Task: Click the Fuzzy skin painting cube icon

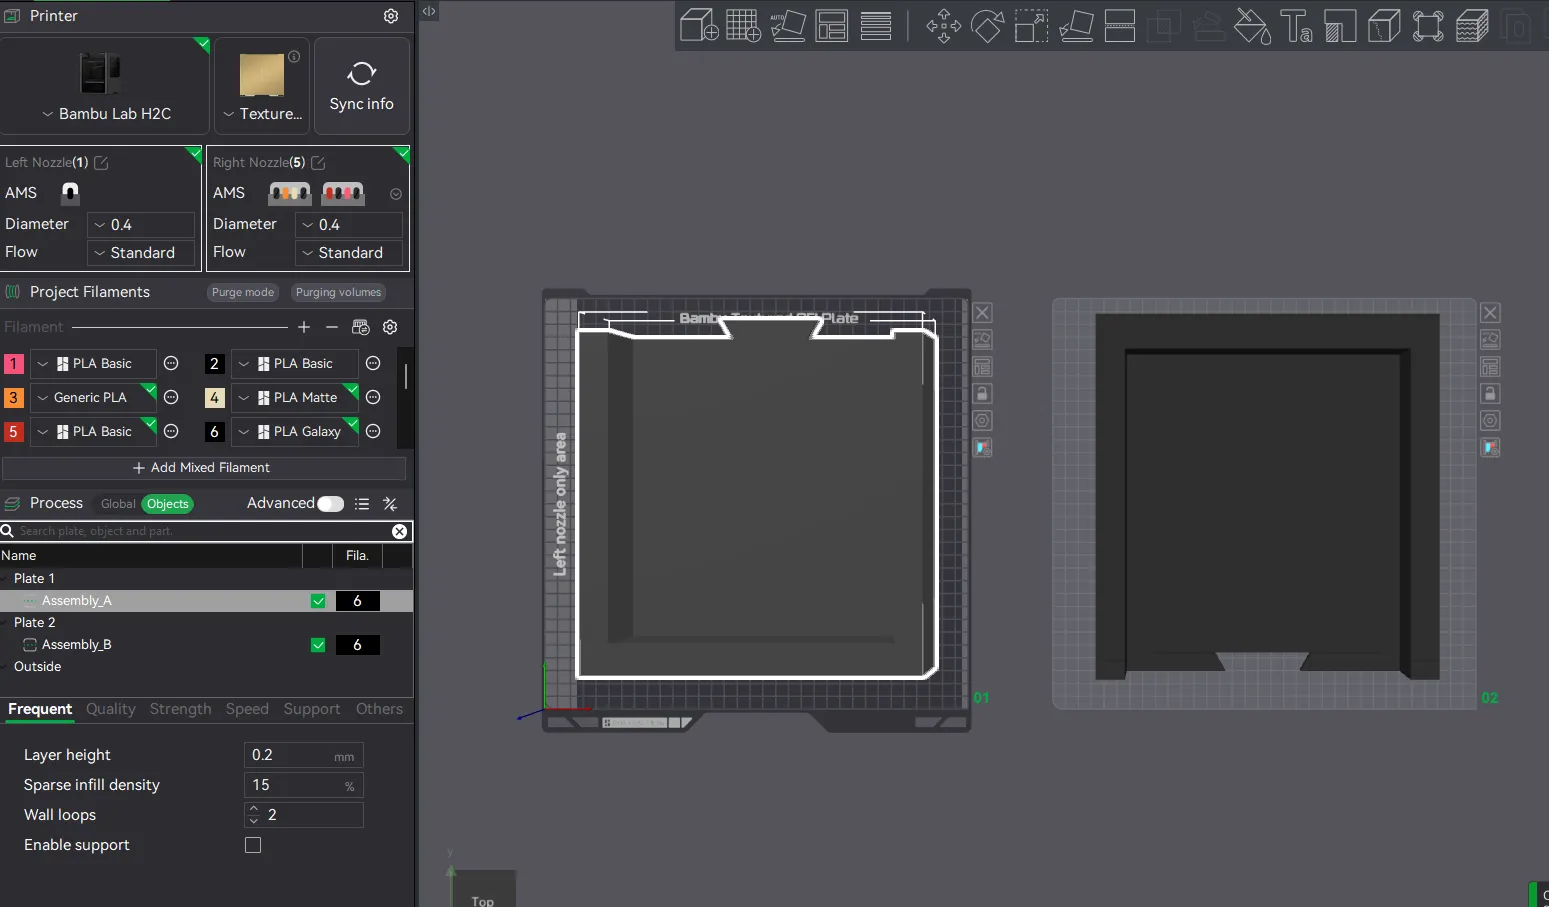Action: pyautogui.click(x=1472, y=26)
